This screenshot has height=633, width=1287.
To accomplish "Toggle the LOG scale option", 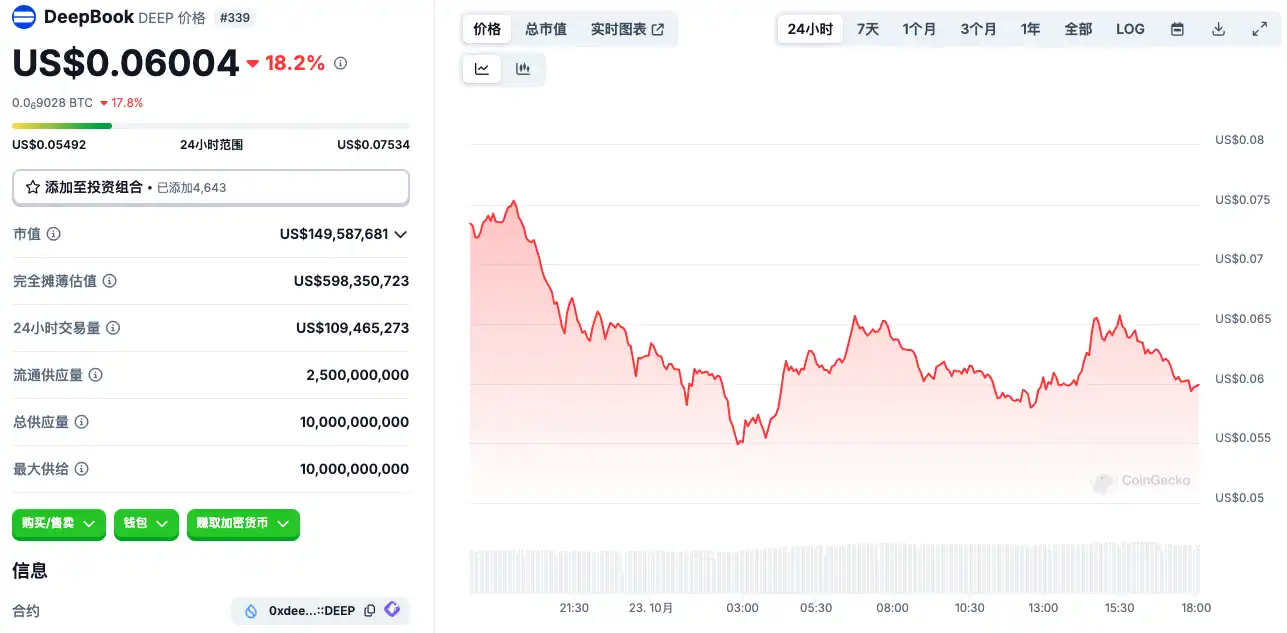I will [x=1130, y=29].
